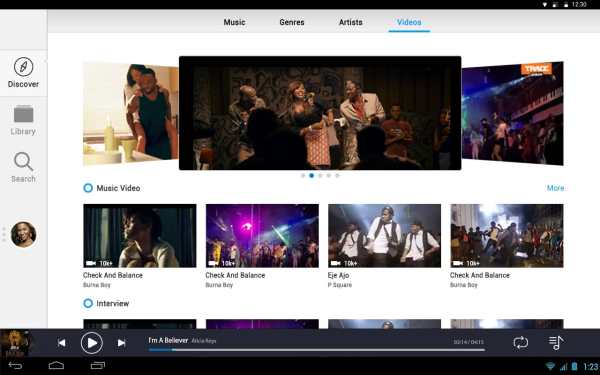Viewport: 600px width, 375px height.
Task: Select the fifth carousel page dot
Action: coord(337,176)
